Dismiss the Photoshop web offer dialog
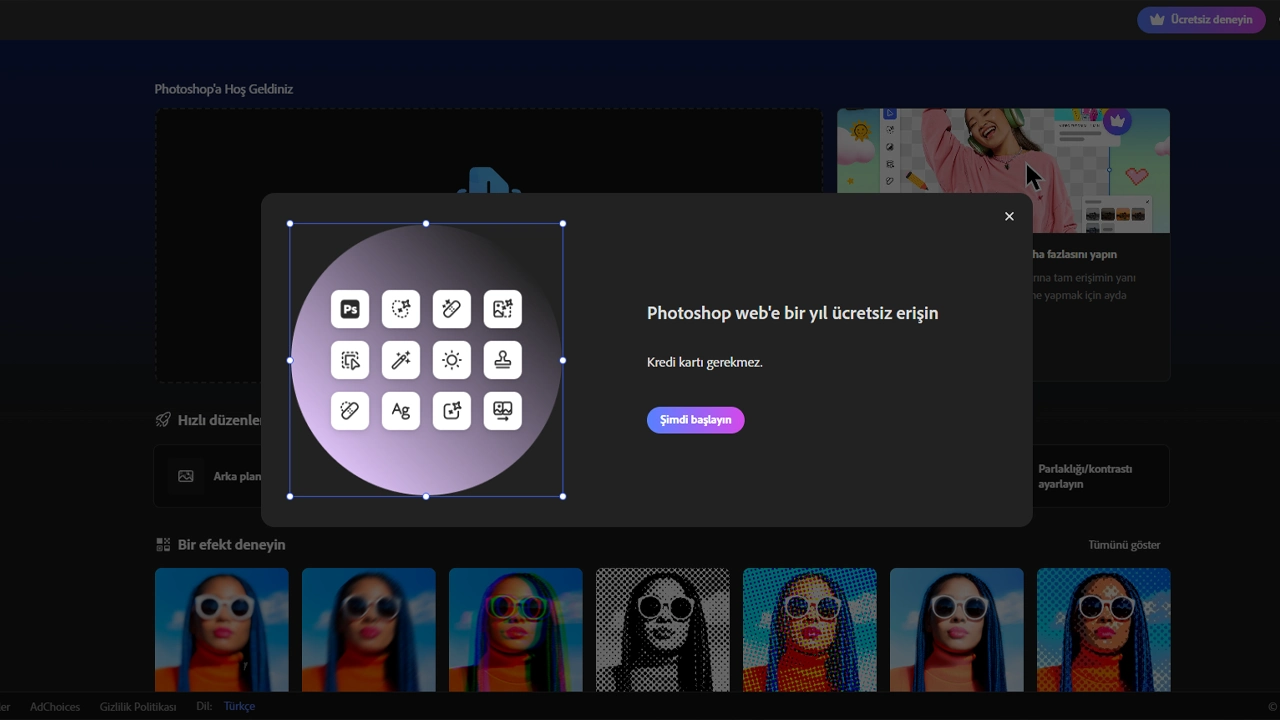1280x720 pixels. pos(1009,216)
